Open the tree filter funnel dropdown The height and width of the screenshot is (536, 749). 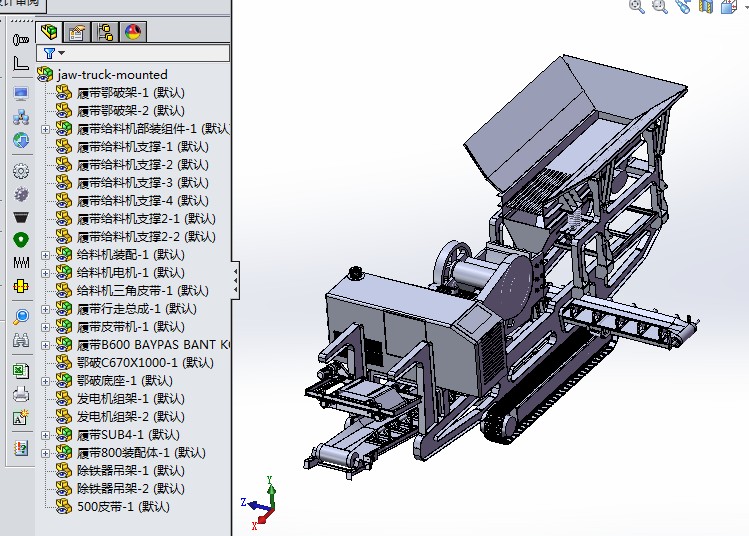click(54, 53)
